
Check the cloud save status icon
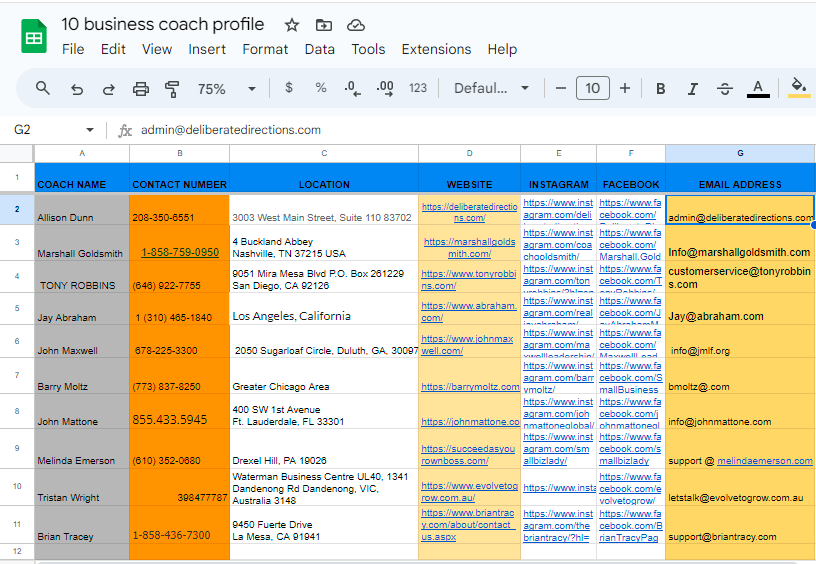pos(356,25)
